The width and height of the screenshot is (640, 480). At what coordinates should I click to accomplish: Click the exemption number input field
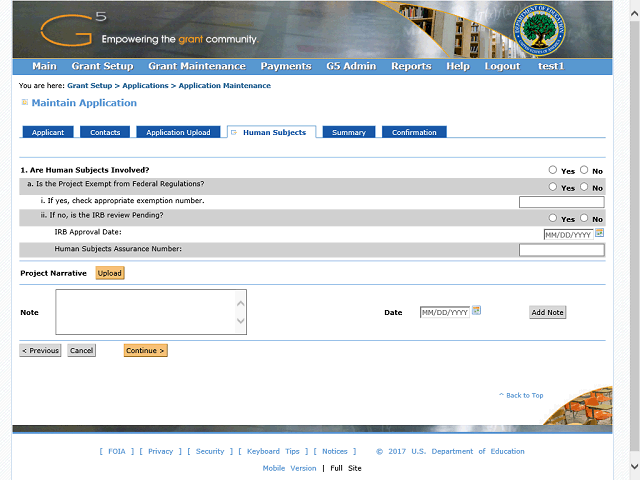(x=562, y=202)
